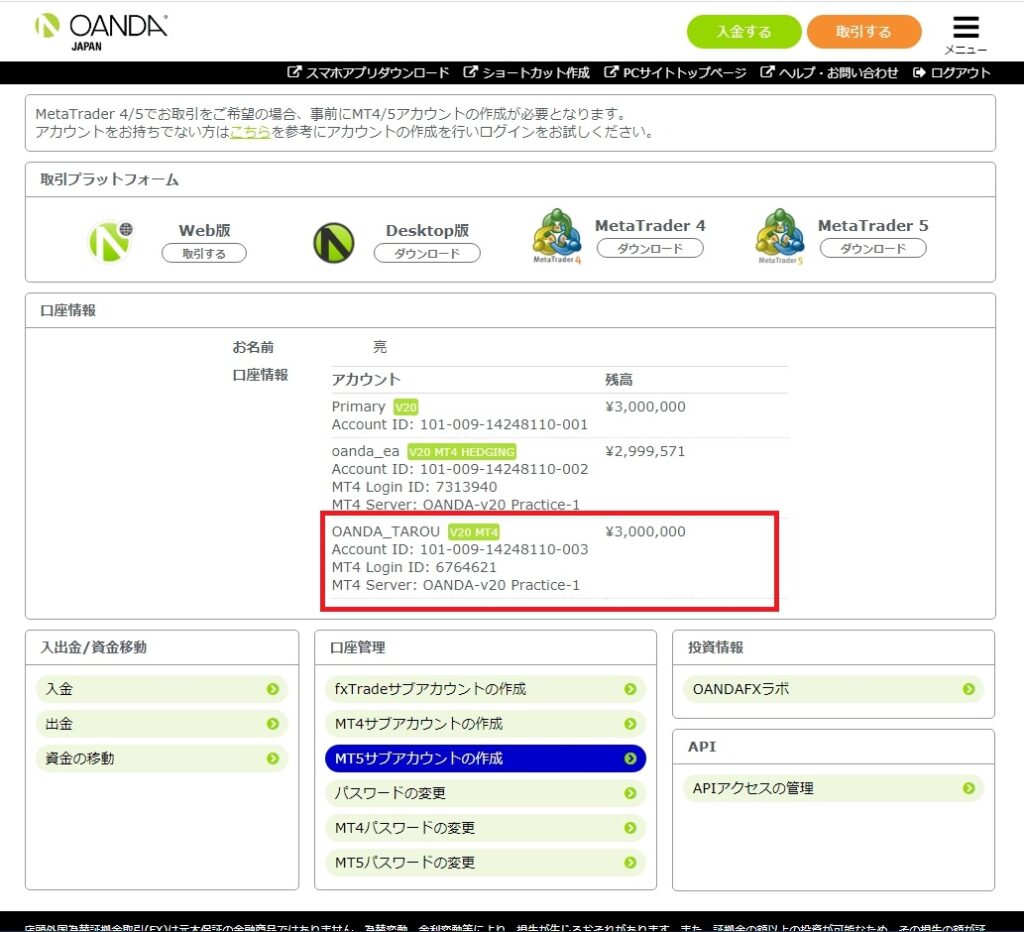Open MT4パスワードの変更

click(485, 828)
